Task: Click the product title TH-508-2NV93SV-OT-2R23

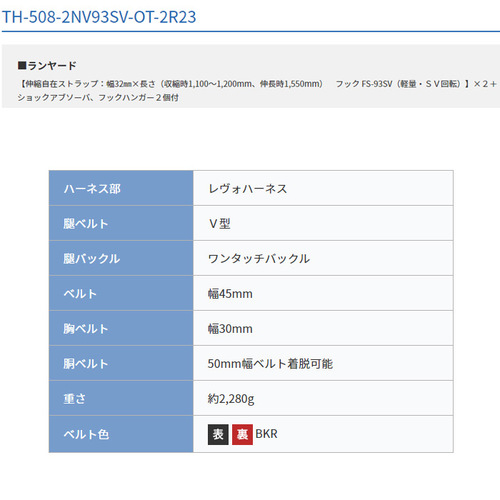Action: pyautogui.click(x=99, y=17)
